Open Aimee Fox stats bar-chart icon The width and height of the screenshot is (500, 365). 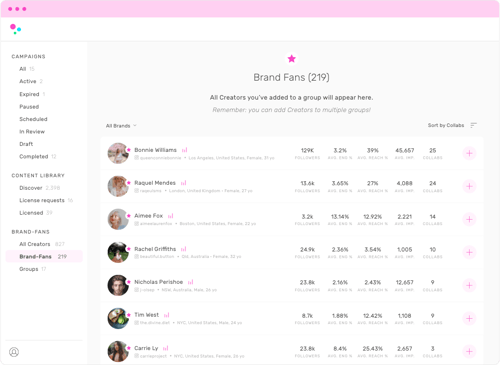171,216
